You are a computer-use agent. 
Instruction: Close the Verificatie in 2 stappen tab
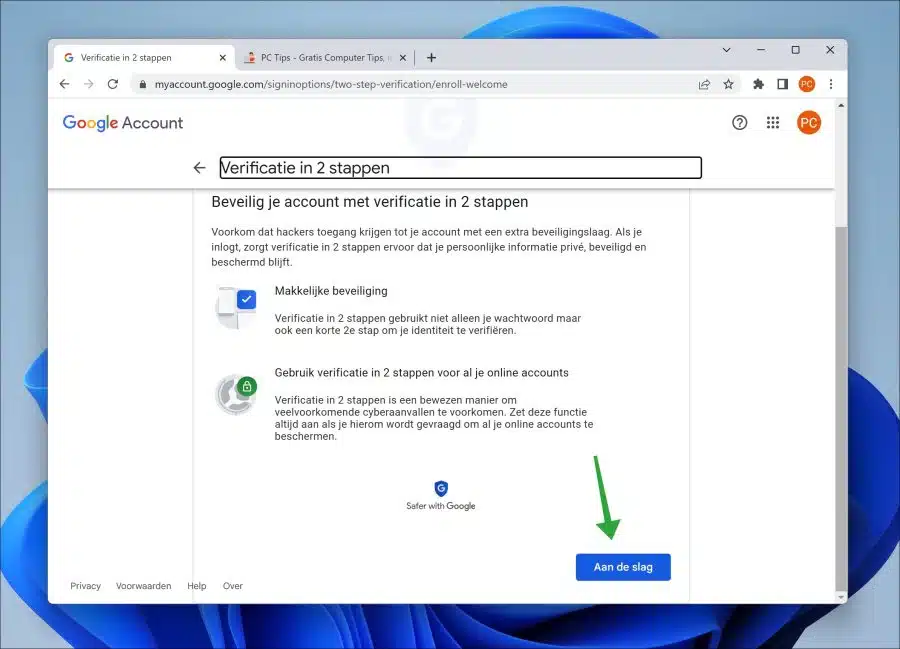pos(223,57)
